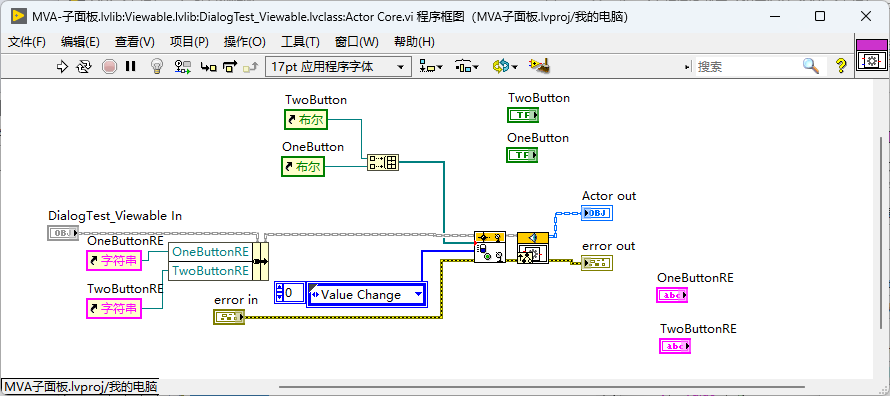Click the VI icon pane top right

click(871, 56)
